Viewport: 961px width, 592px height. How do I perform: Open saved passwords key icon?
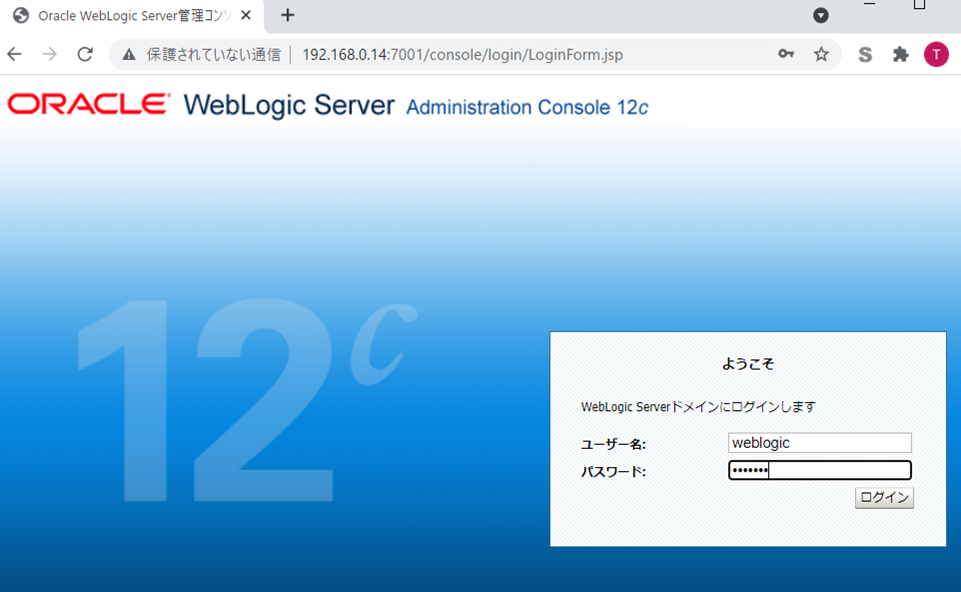(786, 55)
